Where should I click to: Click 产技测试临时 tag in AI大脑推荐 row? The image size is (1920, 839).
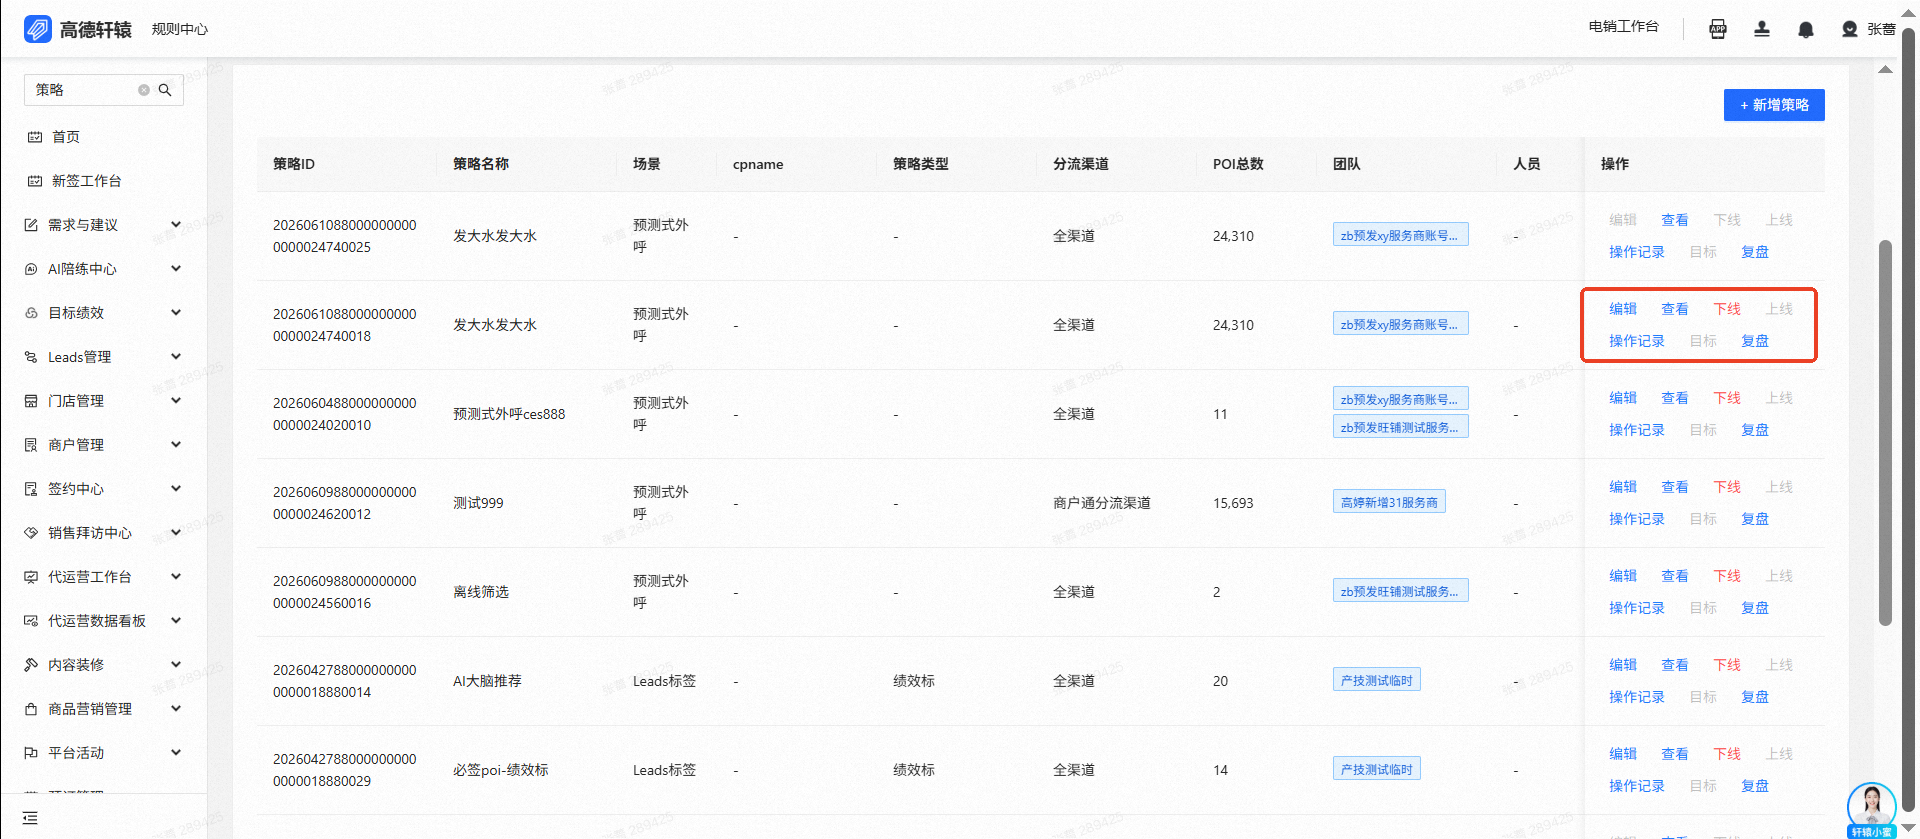[1377, 680]
